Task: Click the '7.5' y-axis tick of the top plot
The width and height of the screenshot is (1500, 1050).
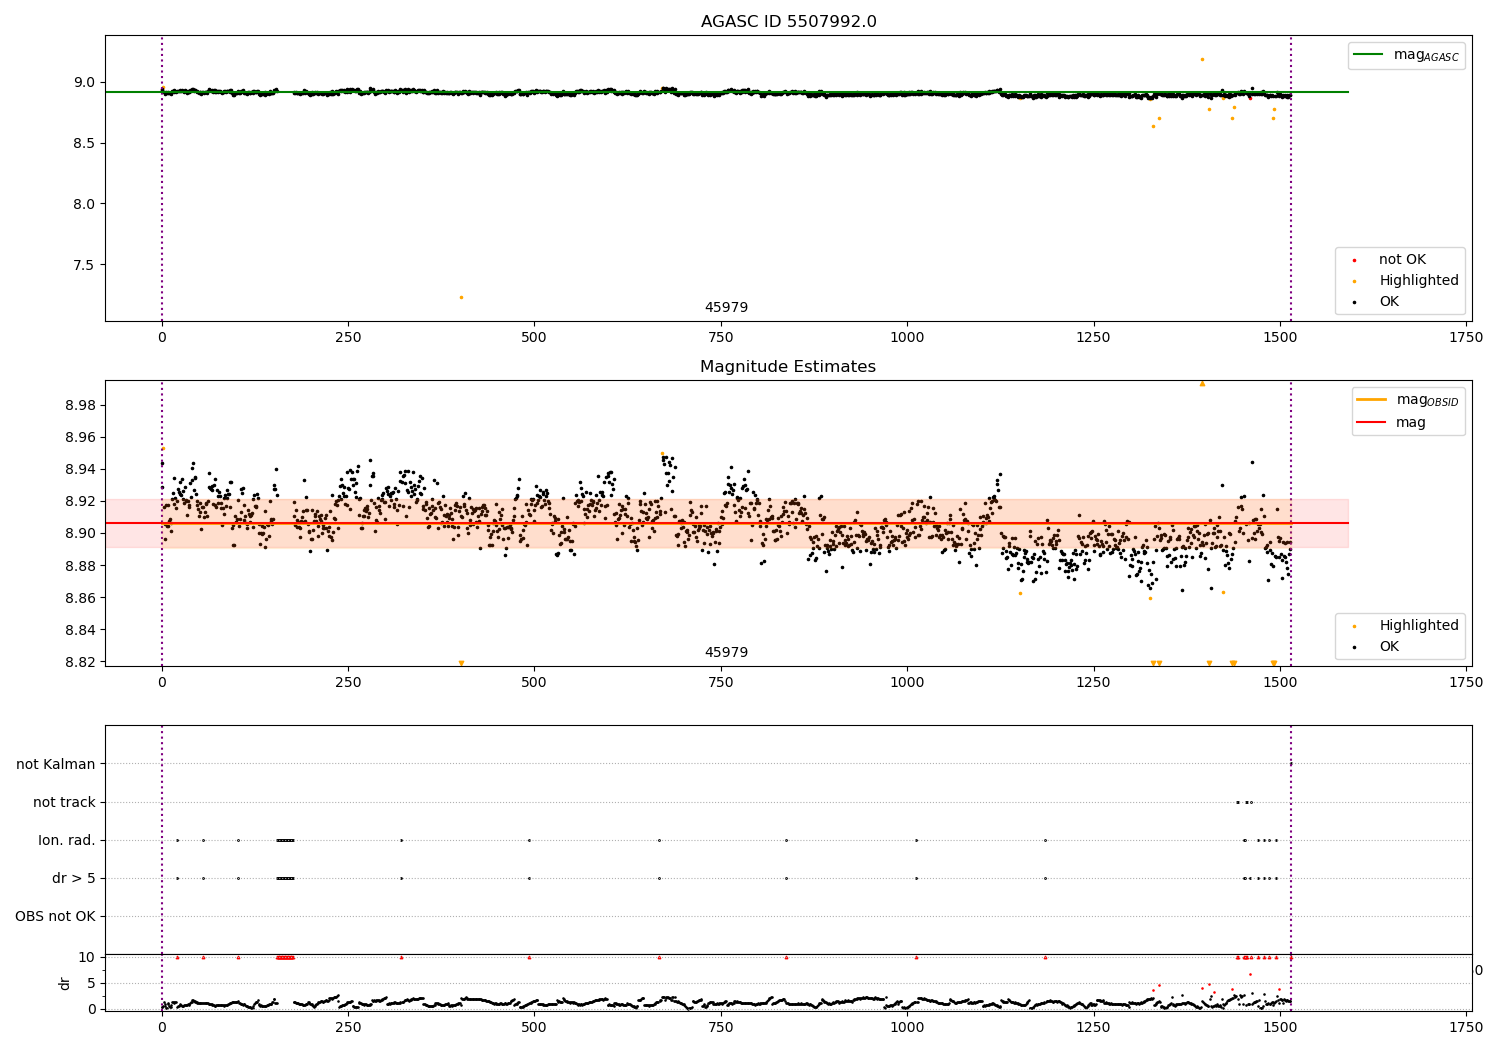Action: (x=83, y=265)
